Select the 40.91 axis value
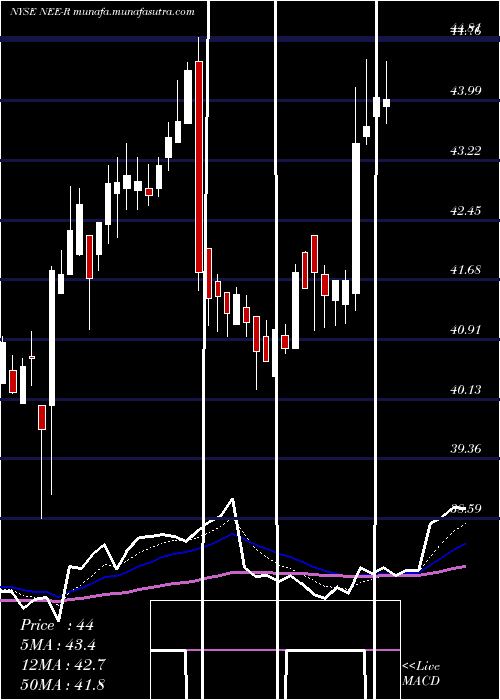The height and width of the screenshot is (700, 500). [466, 330]
